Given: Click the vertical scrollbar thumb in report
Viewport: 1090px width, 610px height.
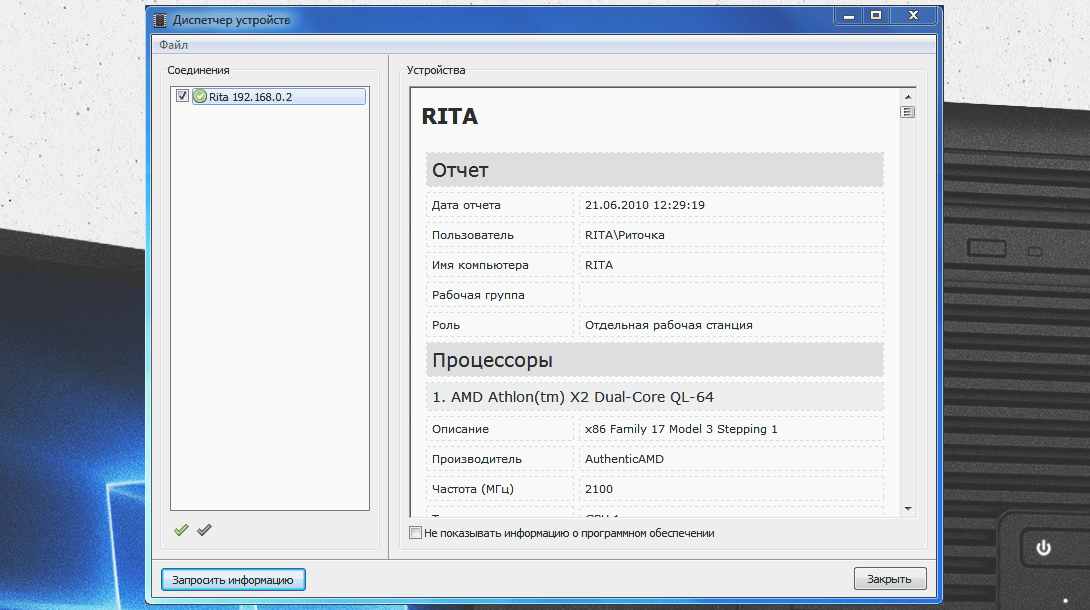Looking at the screenshot, I should click(x=908, y=112).
